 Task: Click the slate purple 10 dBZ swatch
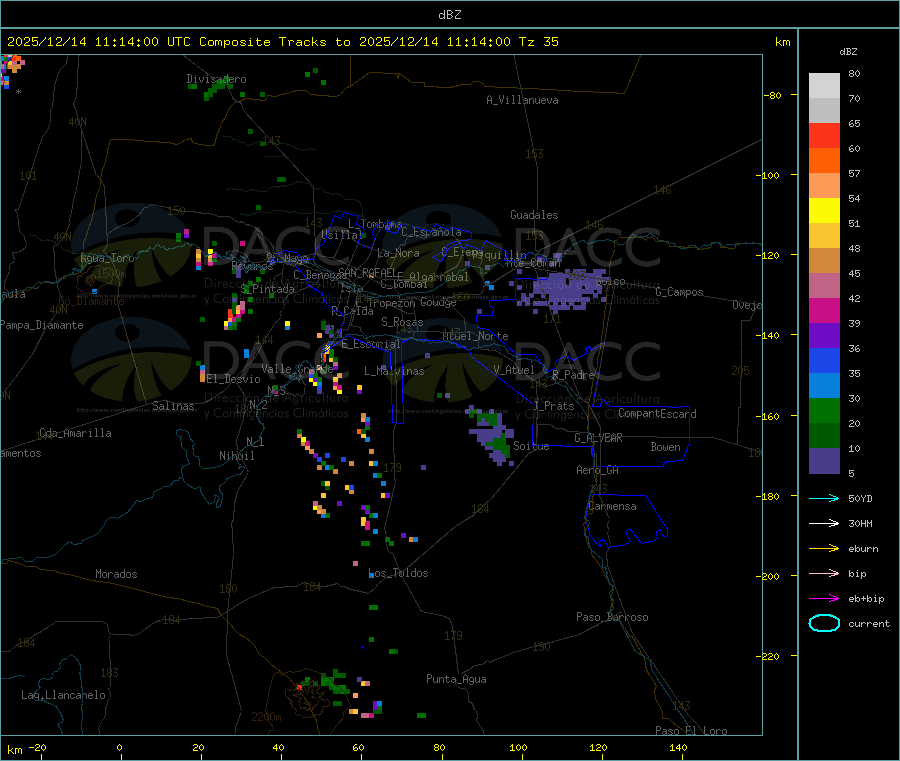point(824,460)
